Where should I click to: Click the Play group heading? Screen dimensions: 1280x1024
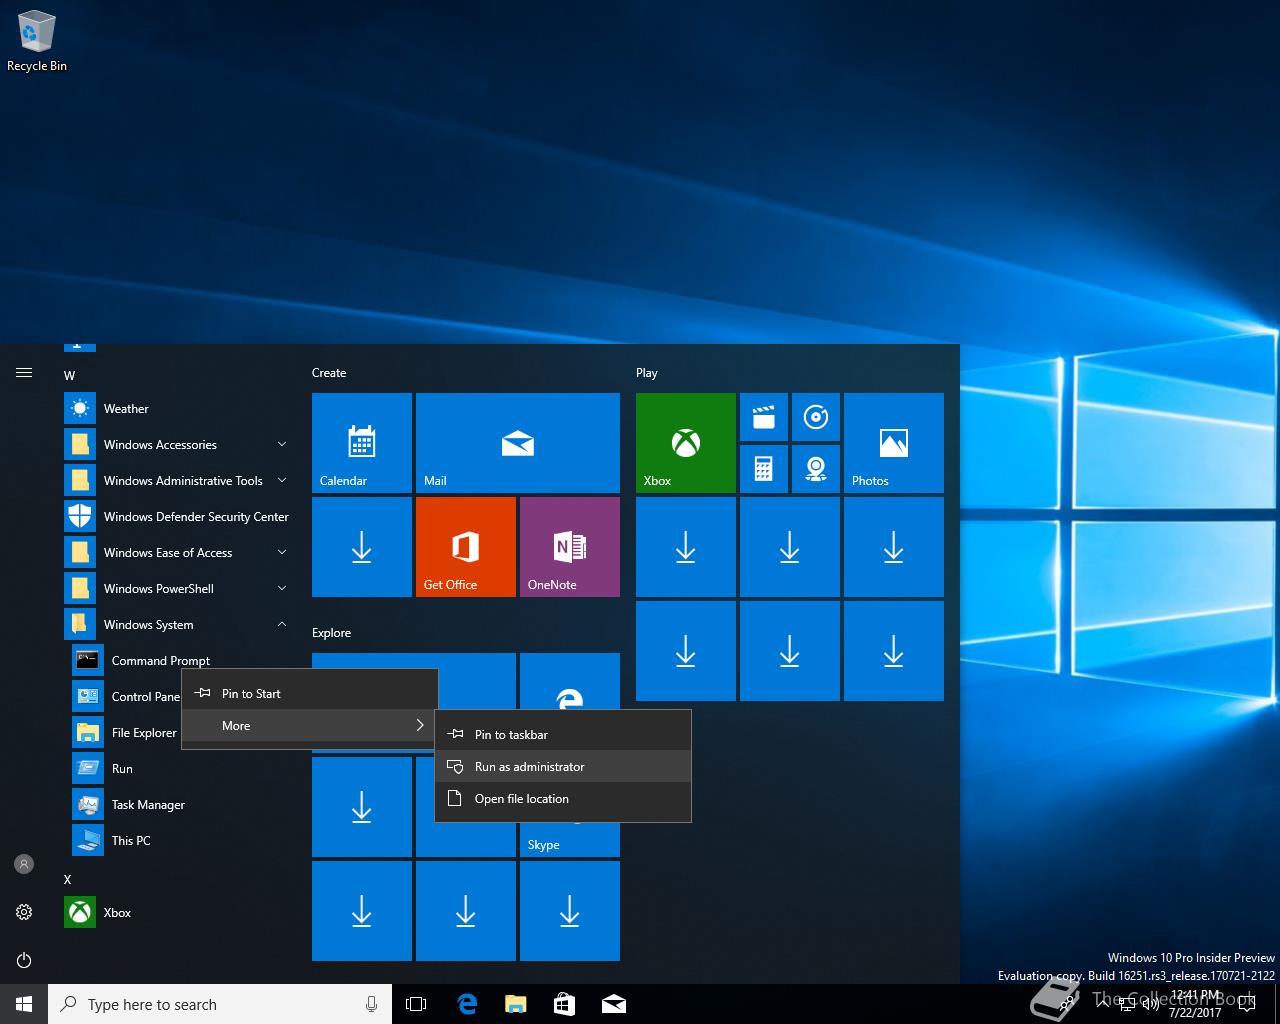tap(647, 373)
